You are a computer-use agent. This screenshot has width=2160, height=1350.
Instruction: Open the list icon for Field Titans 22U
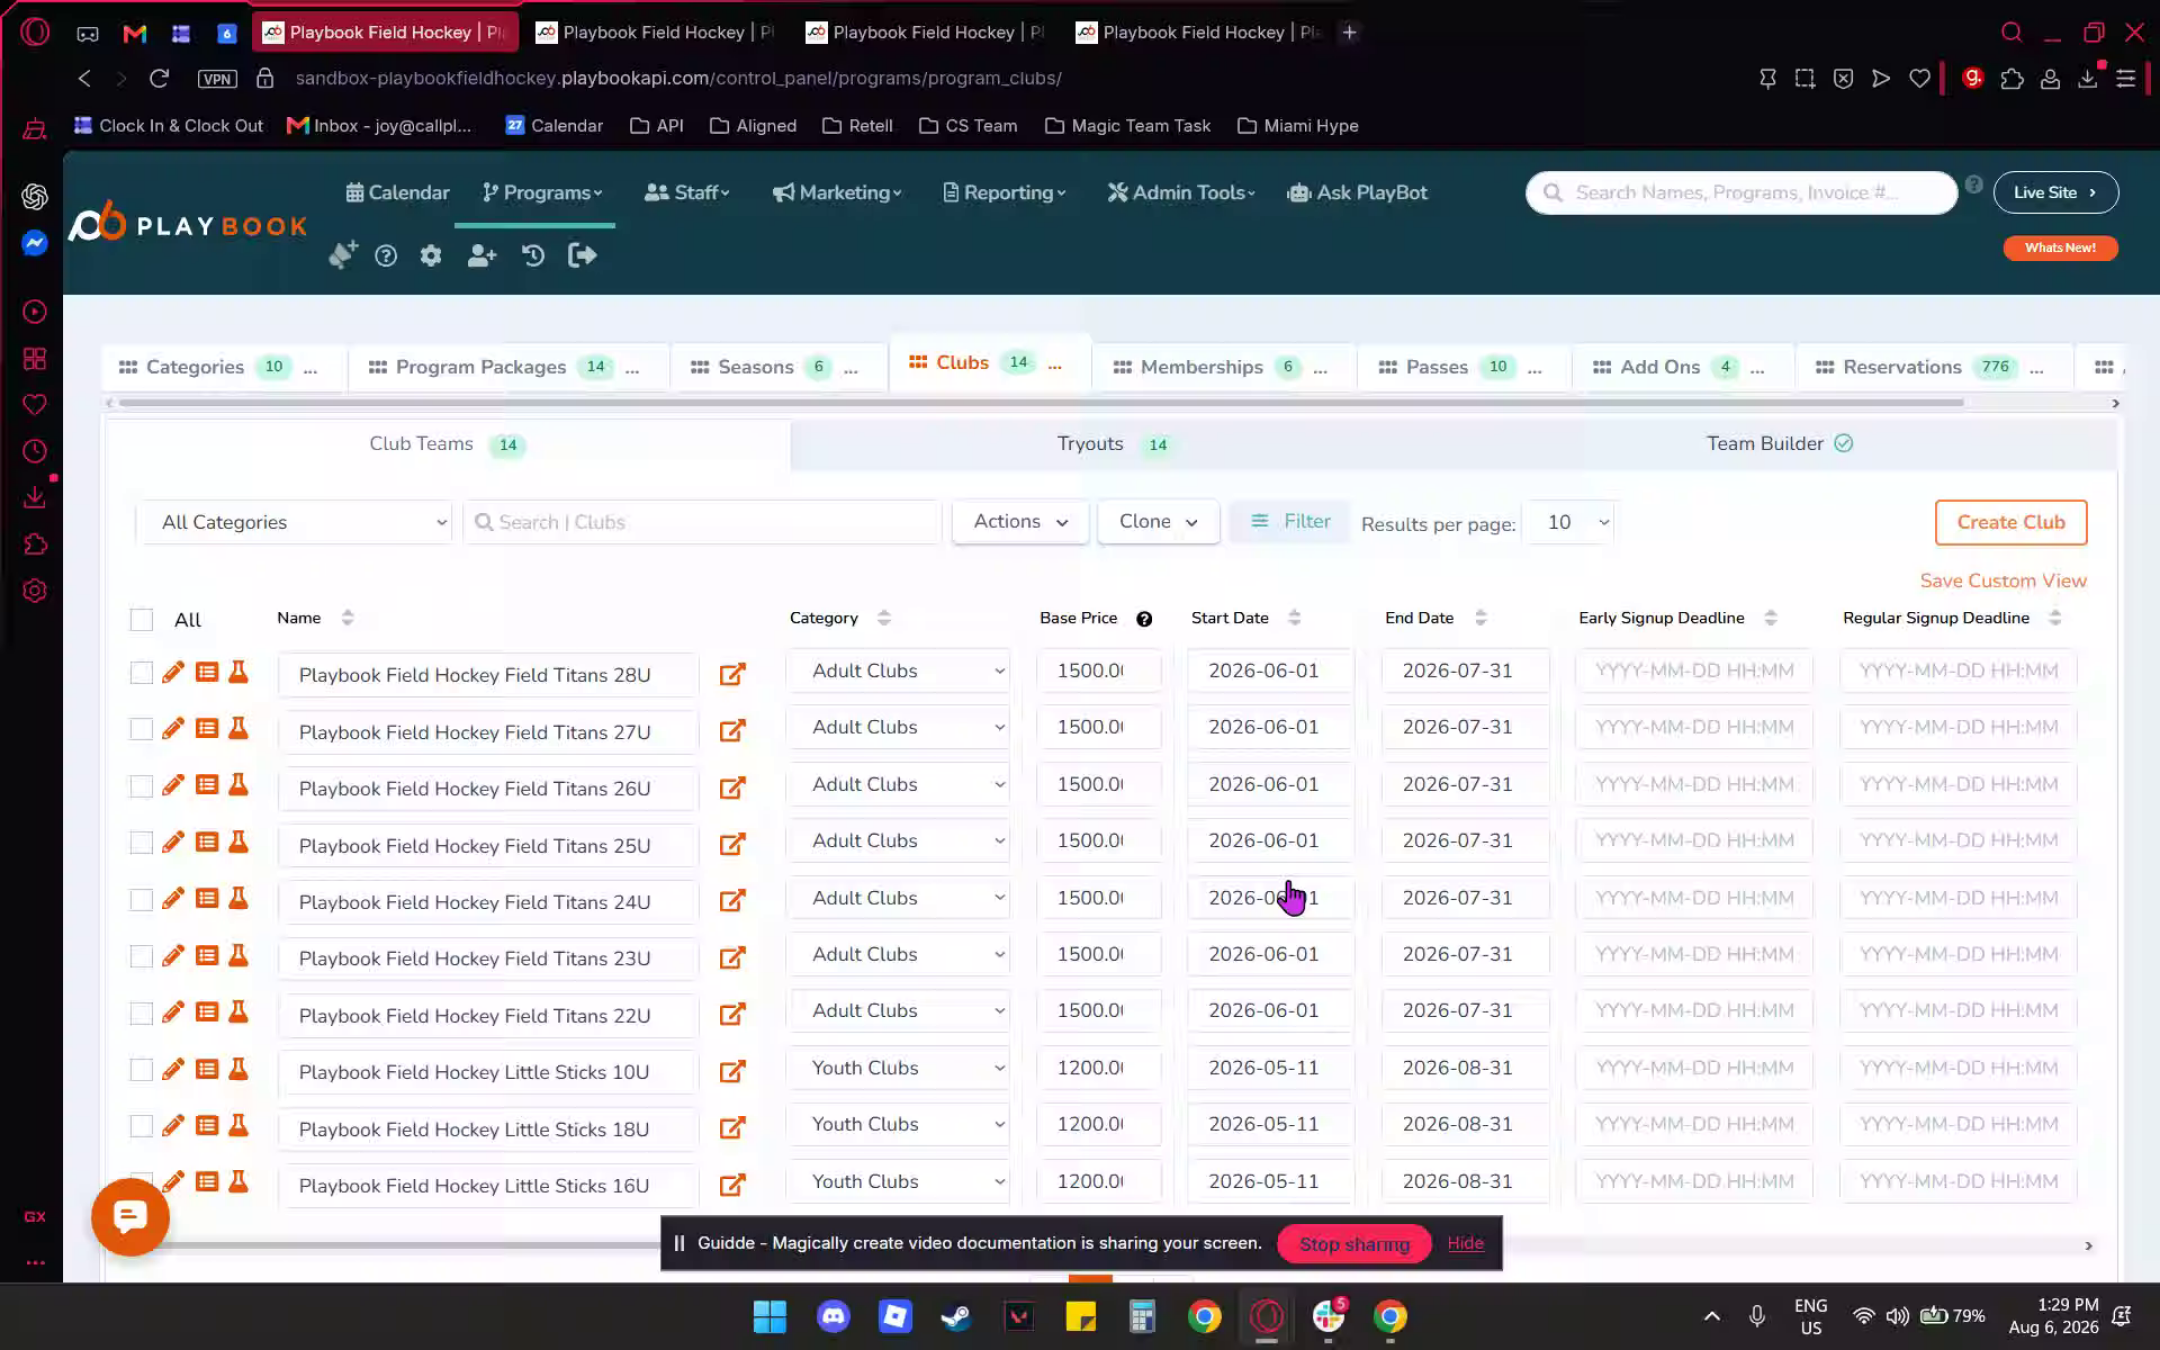[x=207, y=1013]
